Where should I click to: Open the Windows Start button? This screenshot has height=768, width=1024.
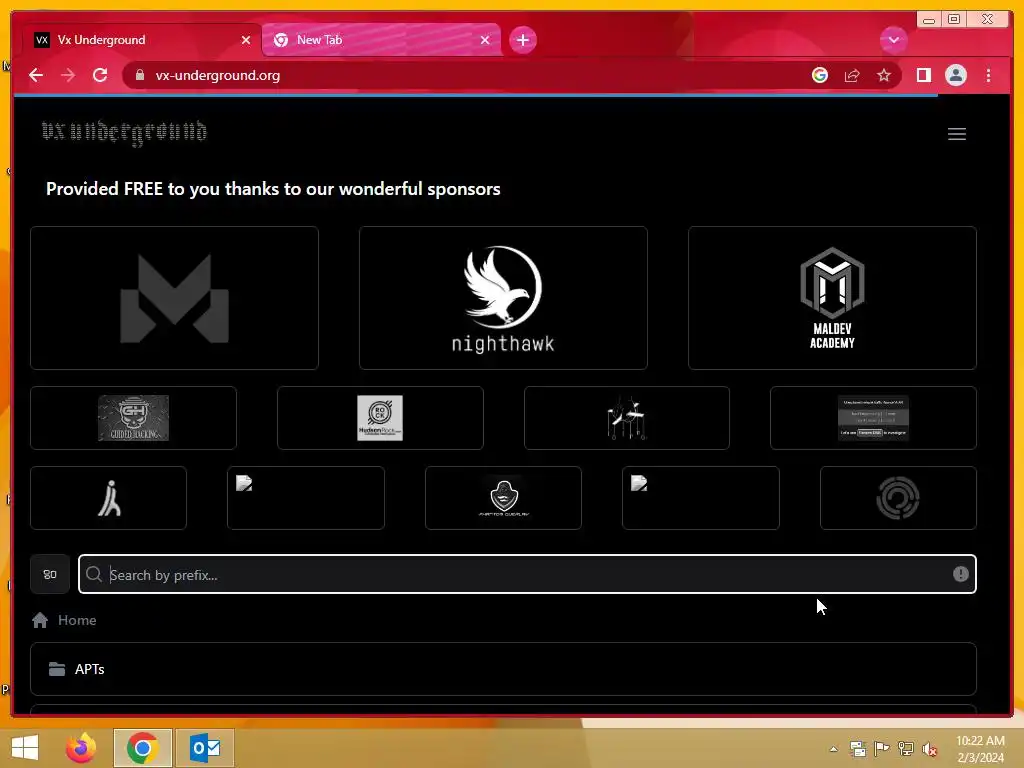25,748
